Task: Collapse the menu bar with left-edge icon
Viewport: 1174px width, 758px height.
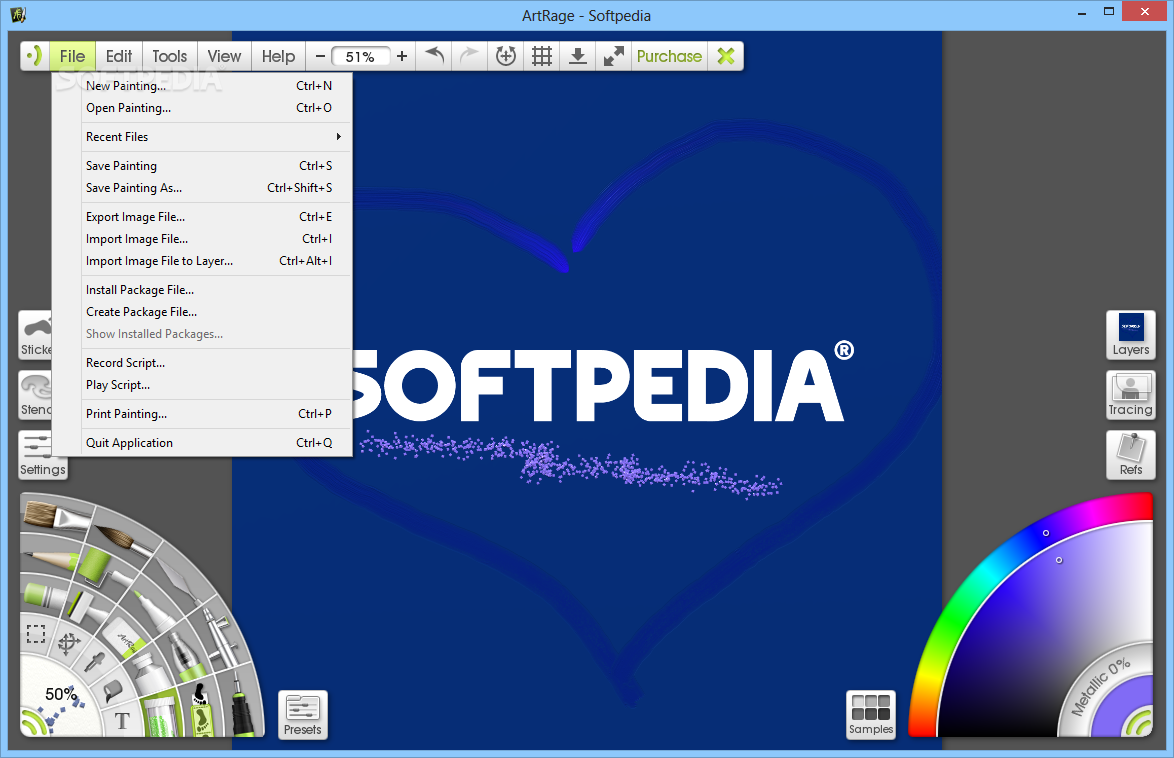Action: (34, 56)
